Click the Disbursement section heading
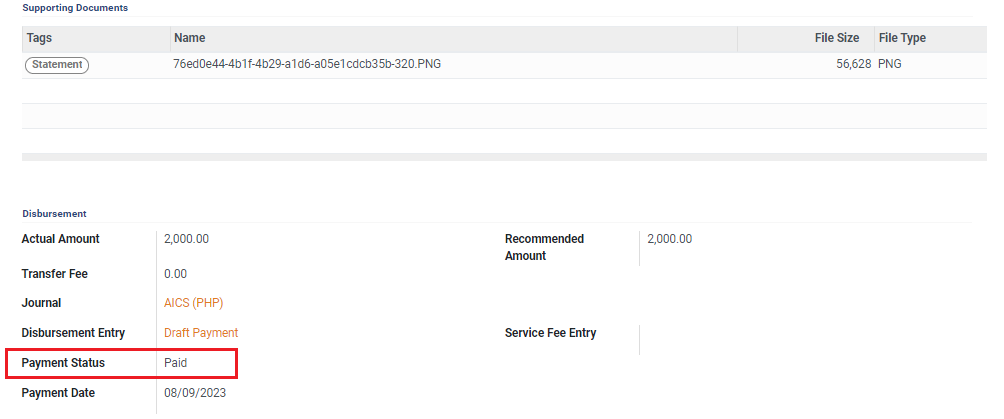This screenshot has height=419, width=1004. [54, 213]
